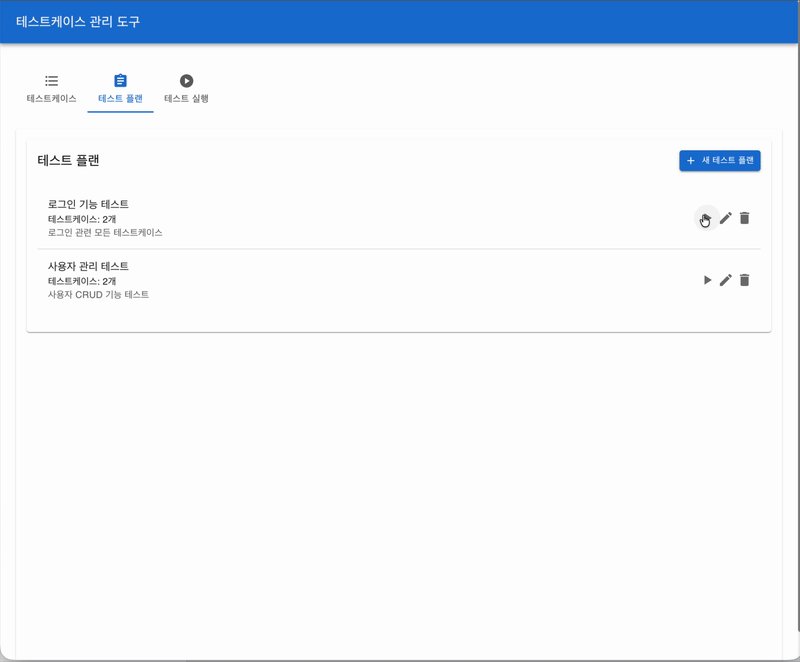Click the plus icon inside 새 테스트 플랜 button
Viewport: 800px width, 662px height.
(689, 160)
